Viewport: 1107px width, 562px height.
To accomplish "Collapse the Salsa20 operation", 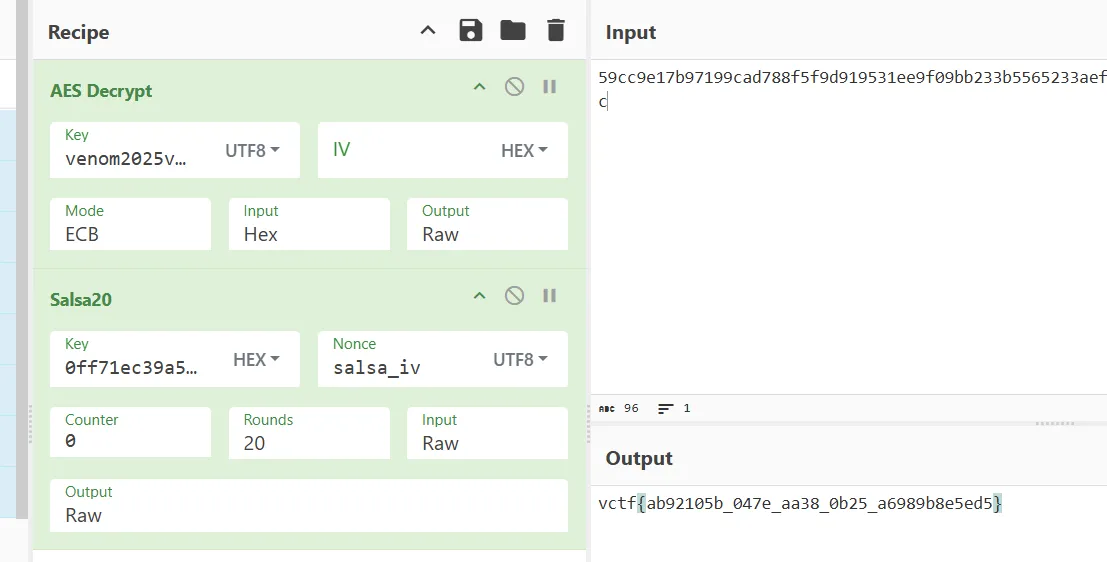I will tap(479, 296).
